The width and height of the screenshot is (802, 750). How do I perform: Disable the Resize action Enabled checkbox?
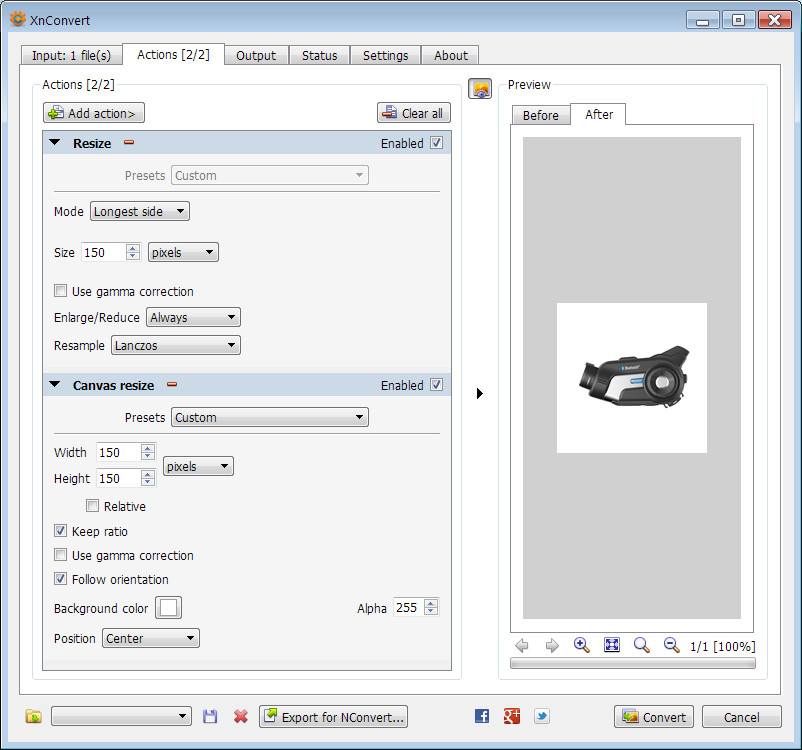[436, 143]
